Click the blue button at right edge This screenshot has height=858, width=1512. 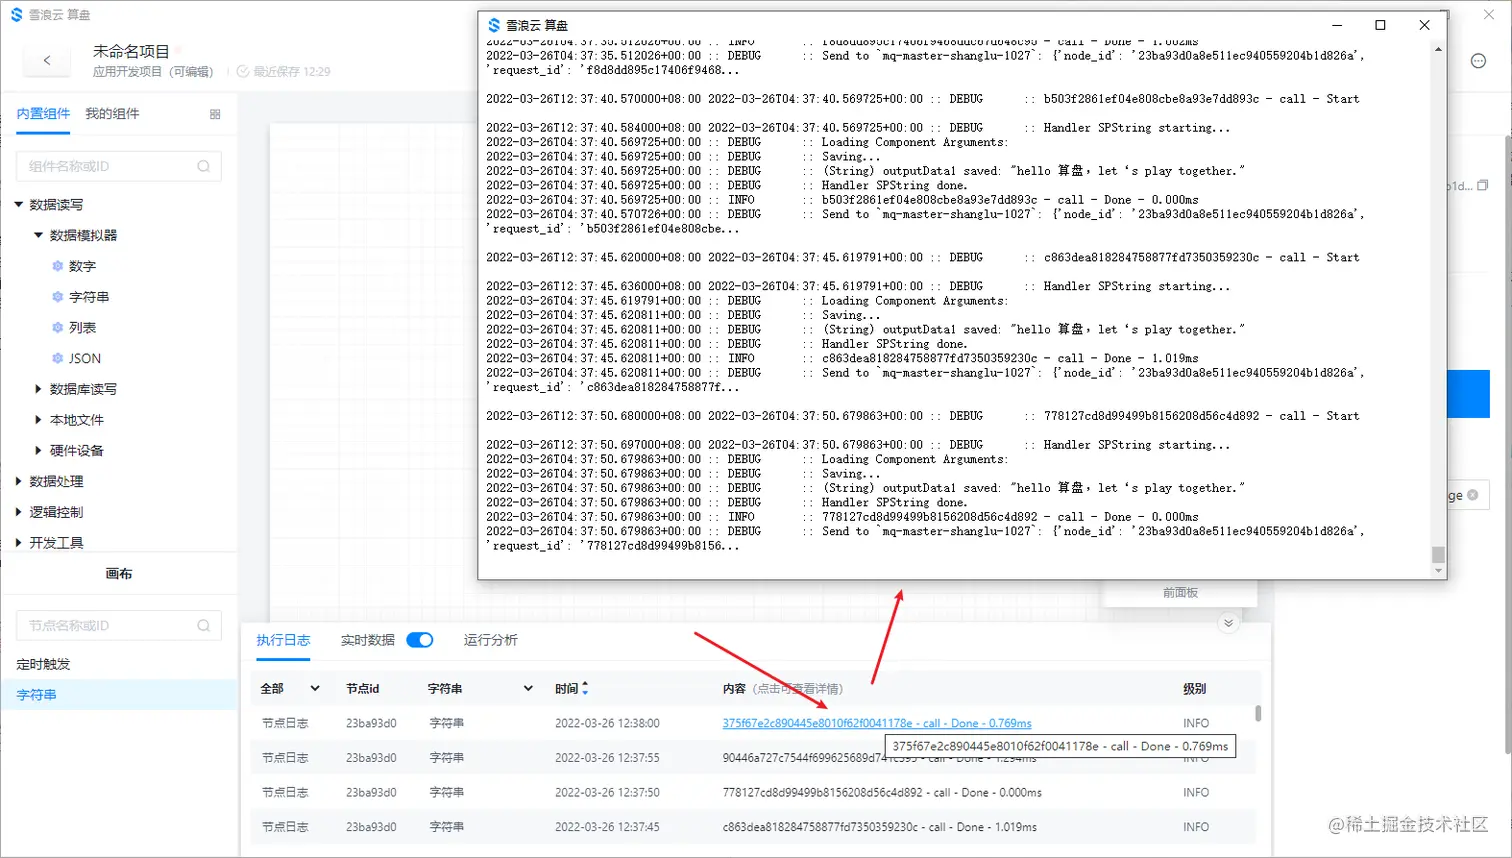pyautogui.click(x=1469, y=394)
